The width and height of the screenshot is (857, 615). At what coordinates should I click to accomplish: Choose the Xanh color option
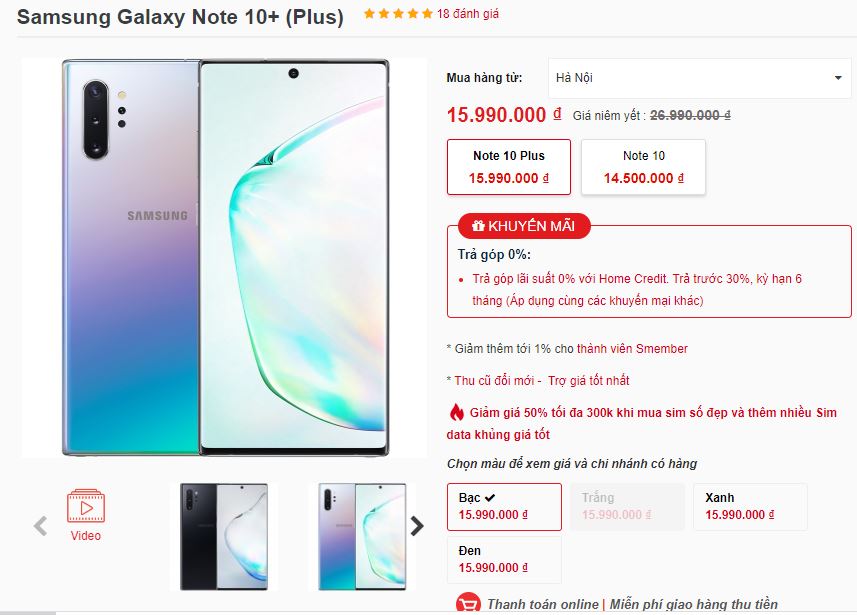pos(749,506)
